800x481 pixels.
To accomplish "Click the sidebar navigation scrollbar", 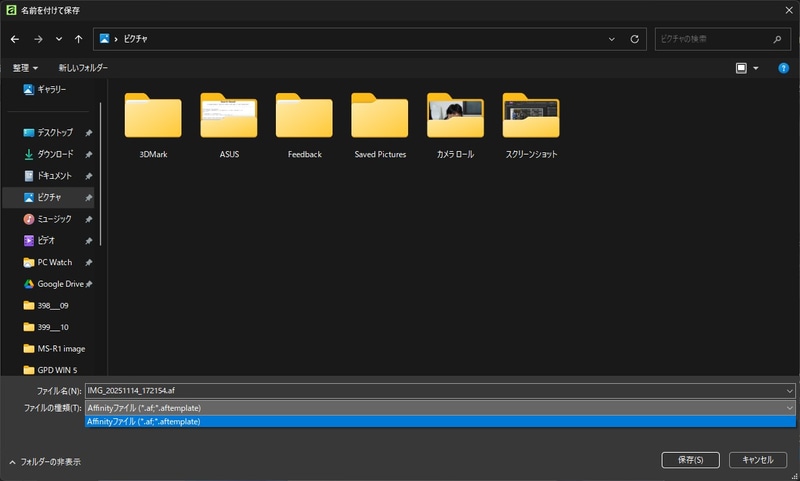I will (x=101, y=173).
